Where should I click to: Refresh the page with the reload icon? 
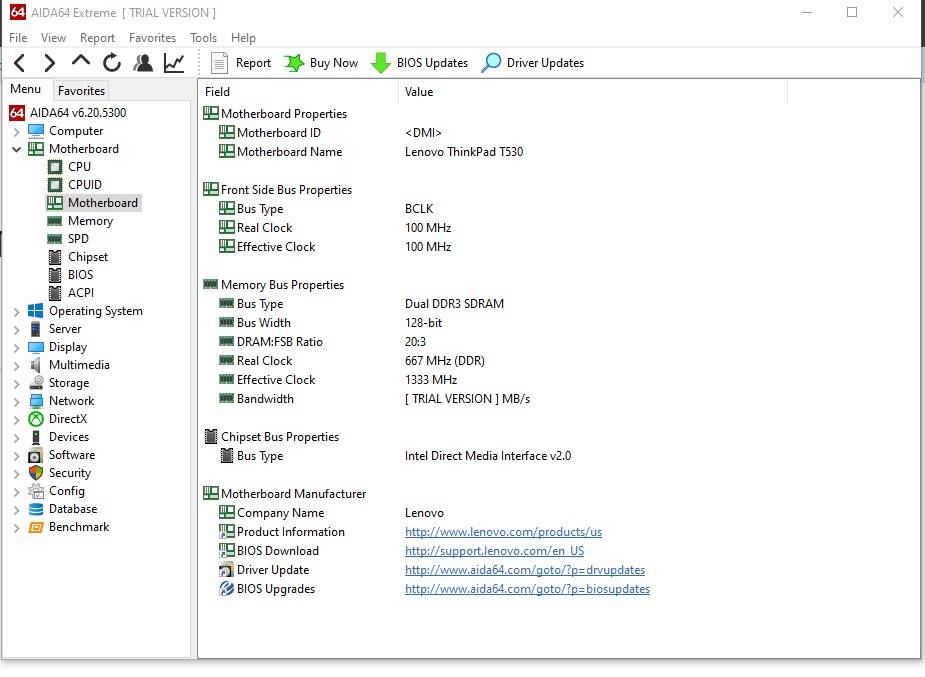[111, 63]
